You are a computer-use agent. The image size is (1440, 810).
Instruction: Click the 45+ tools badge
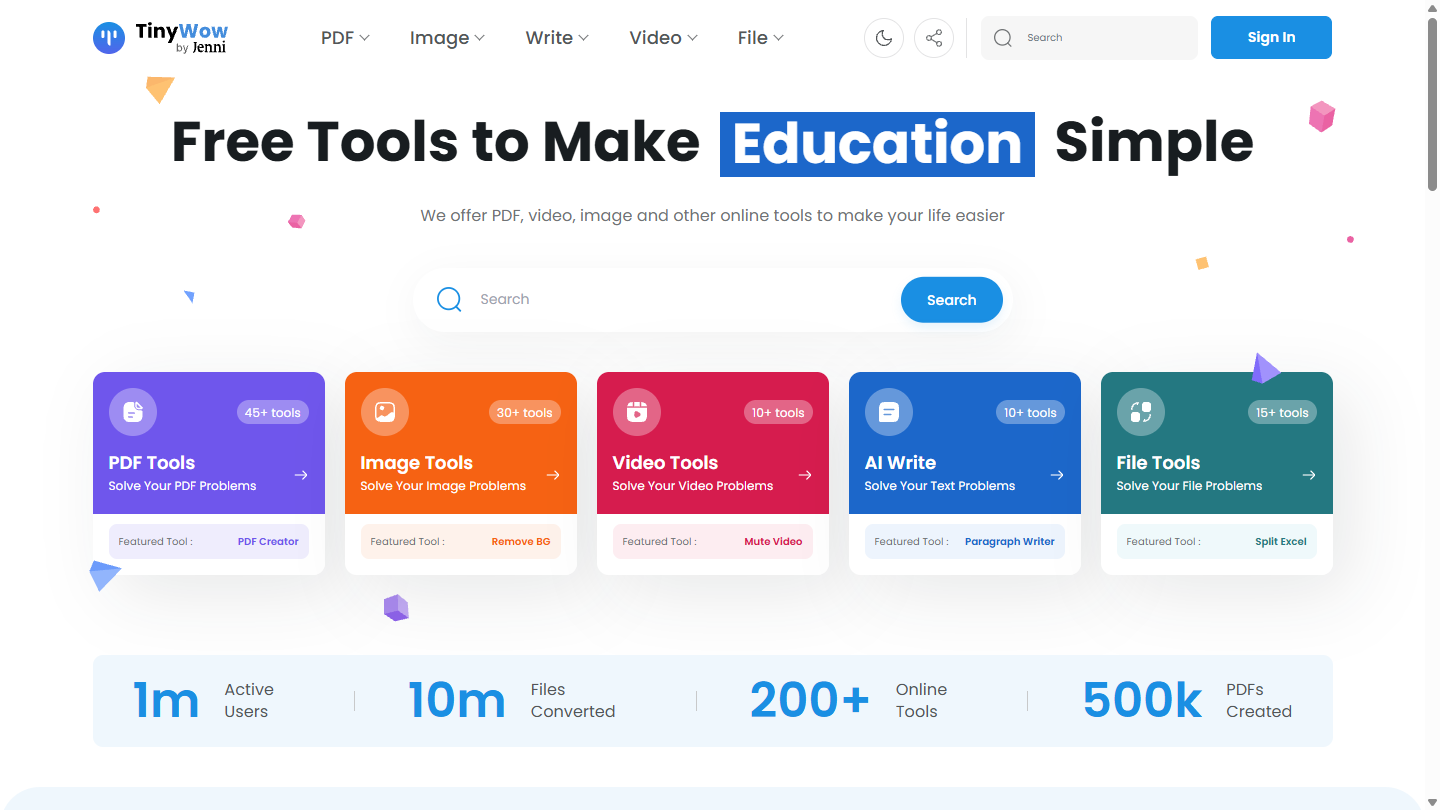pos(273,412)
